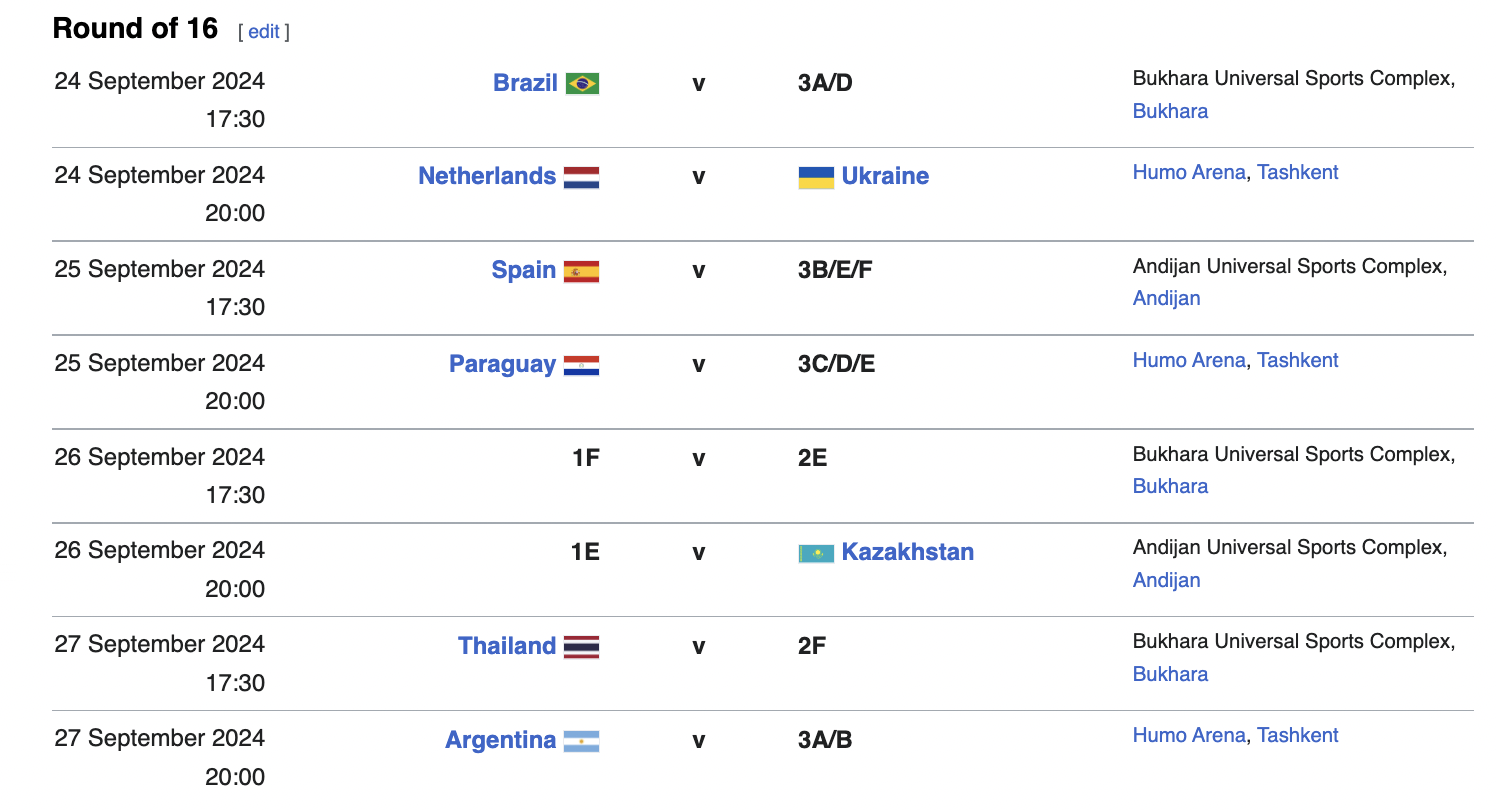Click the Argentina flag icon

coord(581,741)
